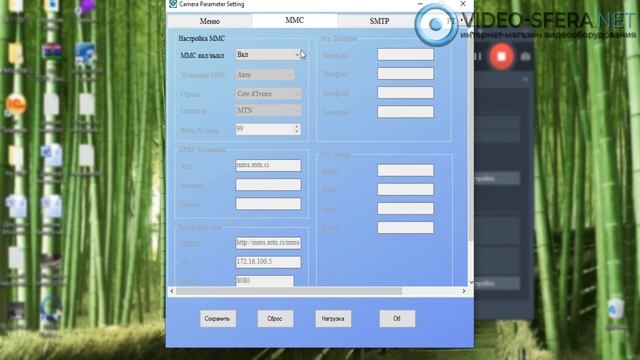Click the Телефон2 input field
Screen dimensions: 640x360
(x=405, y=74)
